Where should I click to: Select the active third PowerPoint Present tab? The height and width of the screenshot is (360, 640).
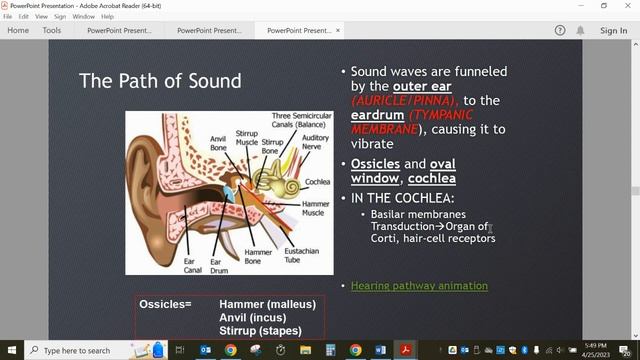click(299, 31)
